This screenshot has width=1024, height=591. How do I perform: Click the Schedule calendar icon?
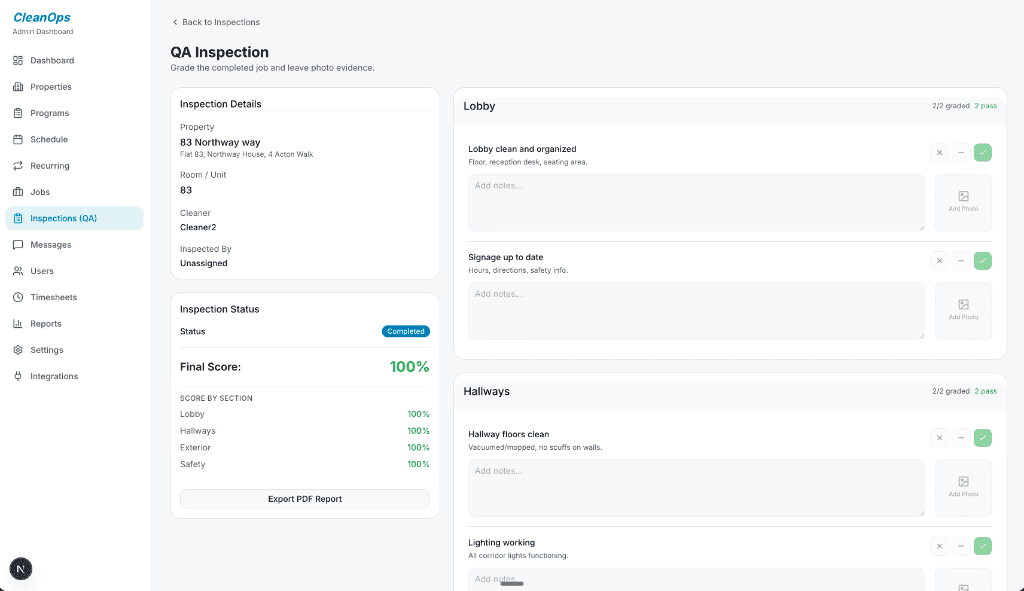(18, 140)
